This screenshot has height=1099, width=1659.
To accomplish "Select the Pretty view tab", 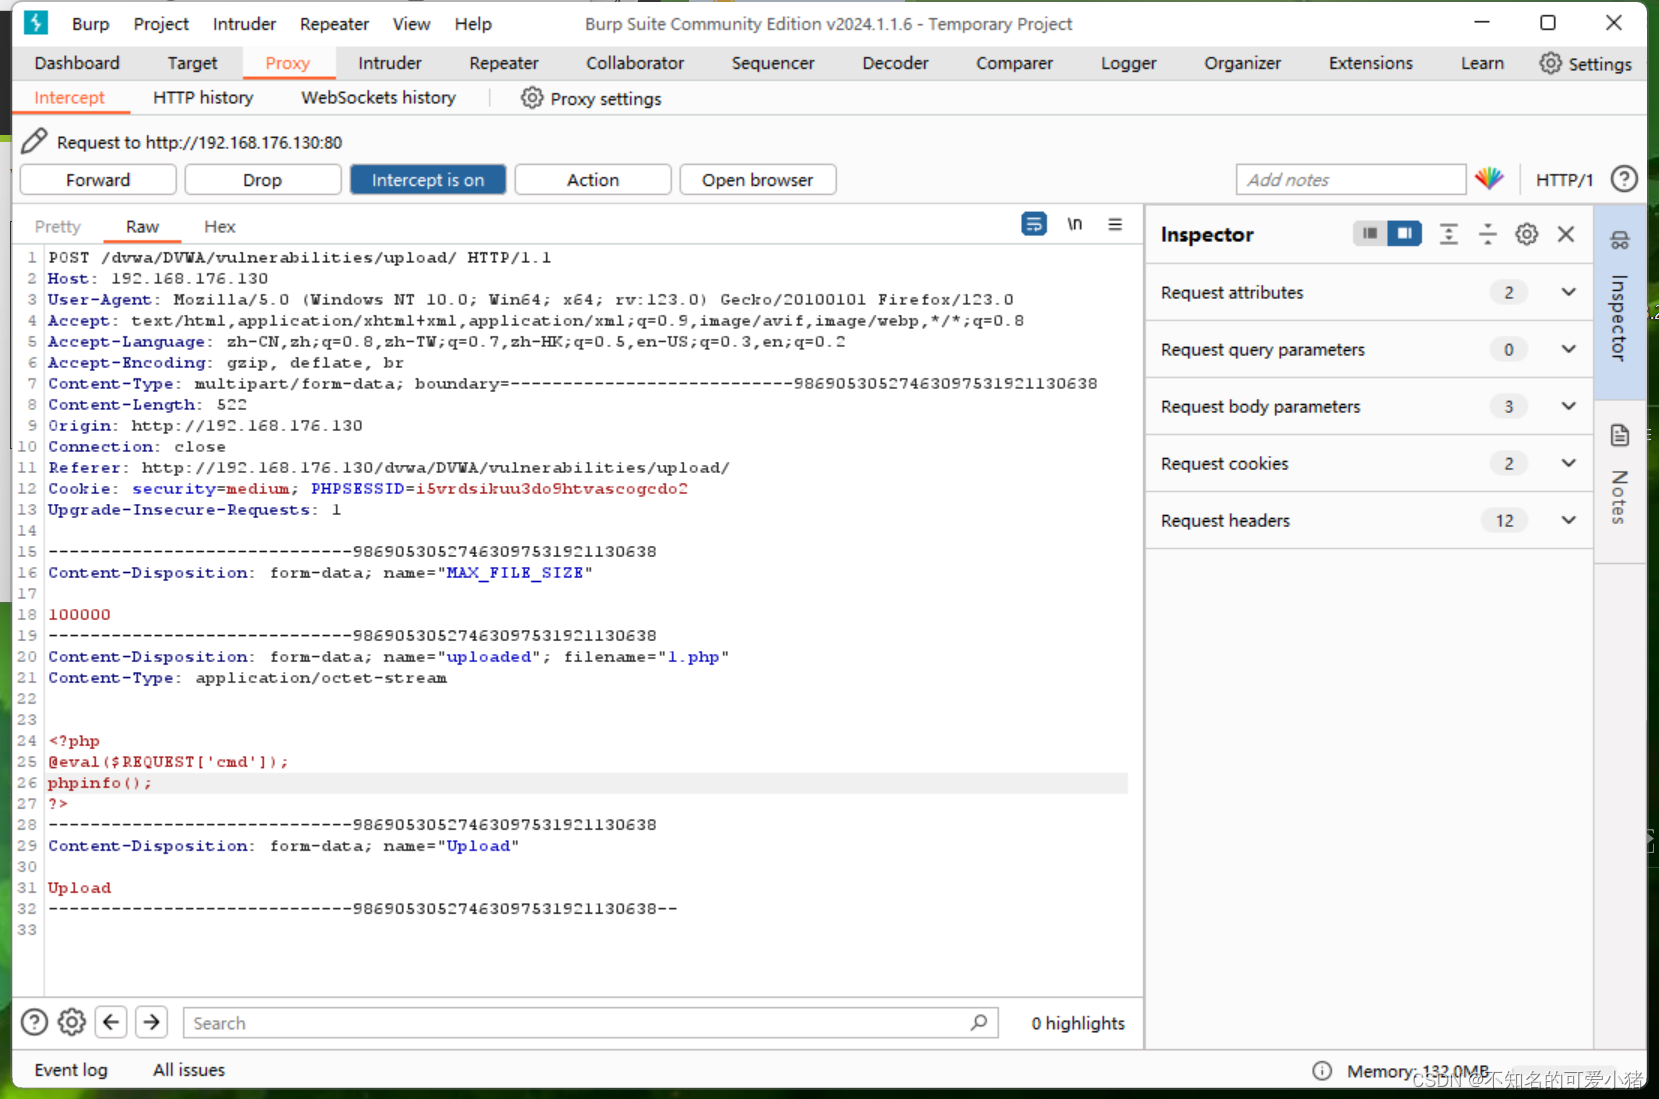I will click(x=58, y=227).
